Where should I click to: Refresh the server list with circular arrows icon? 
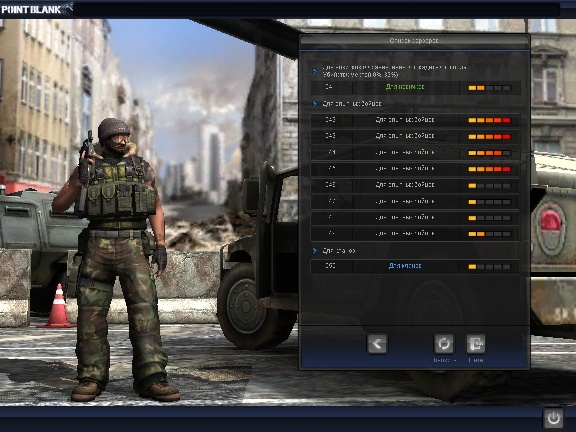pos(444,344)
